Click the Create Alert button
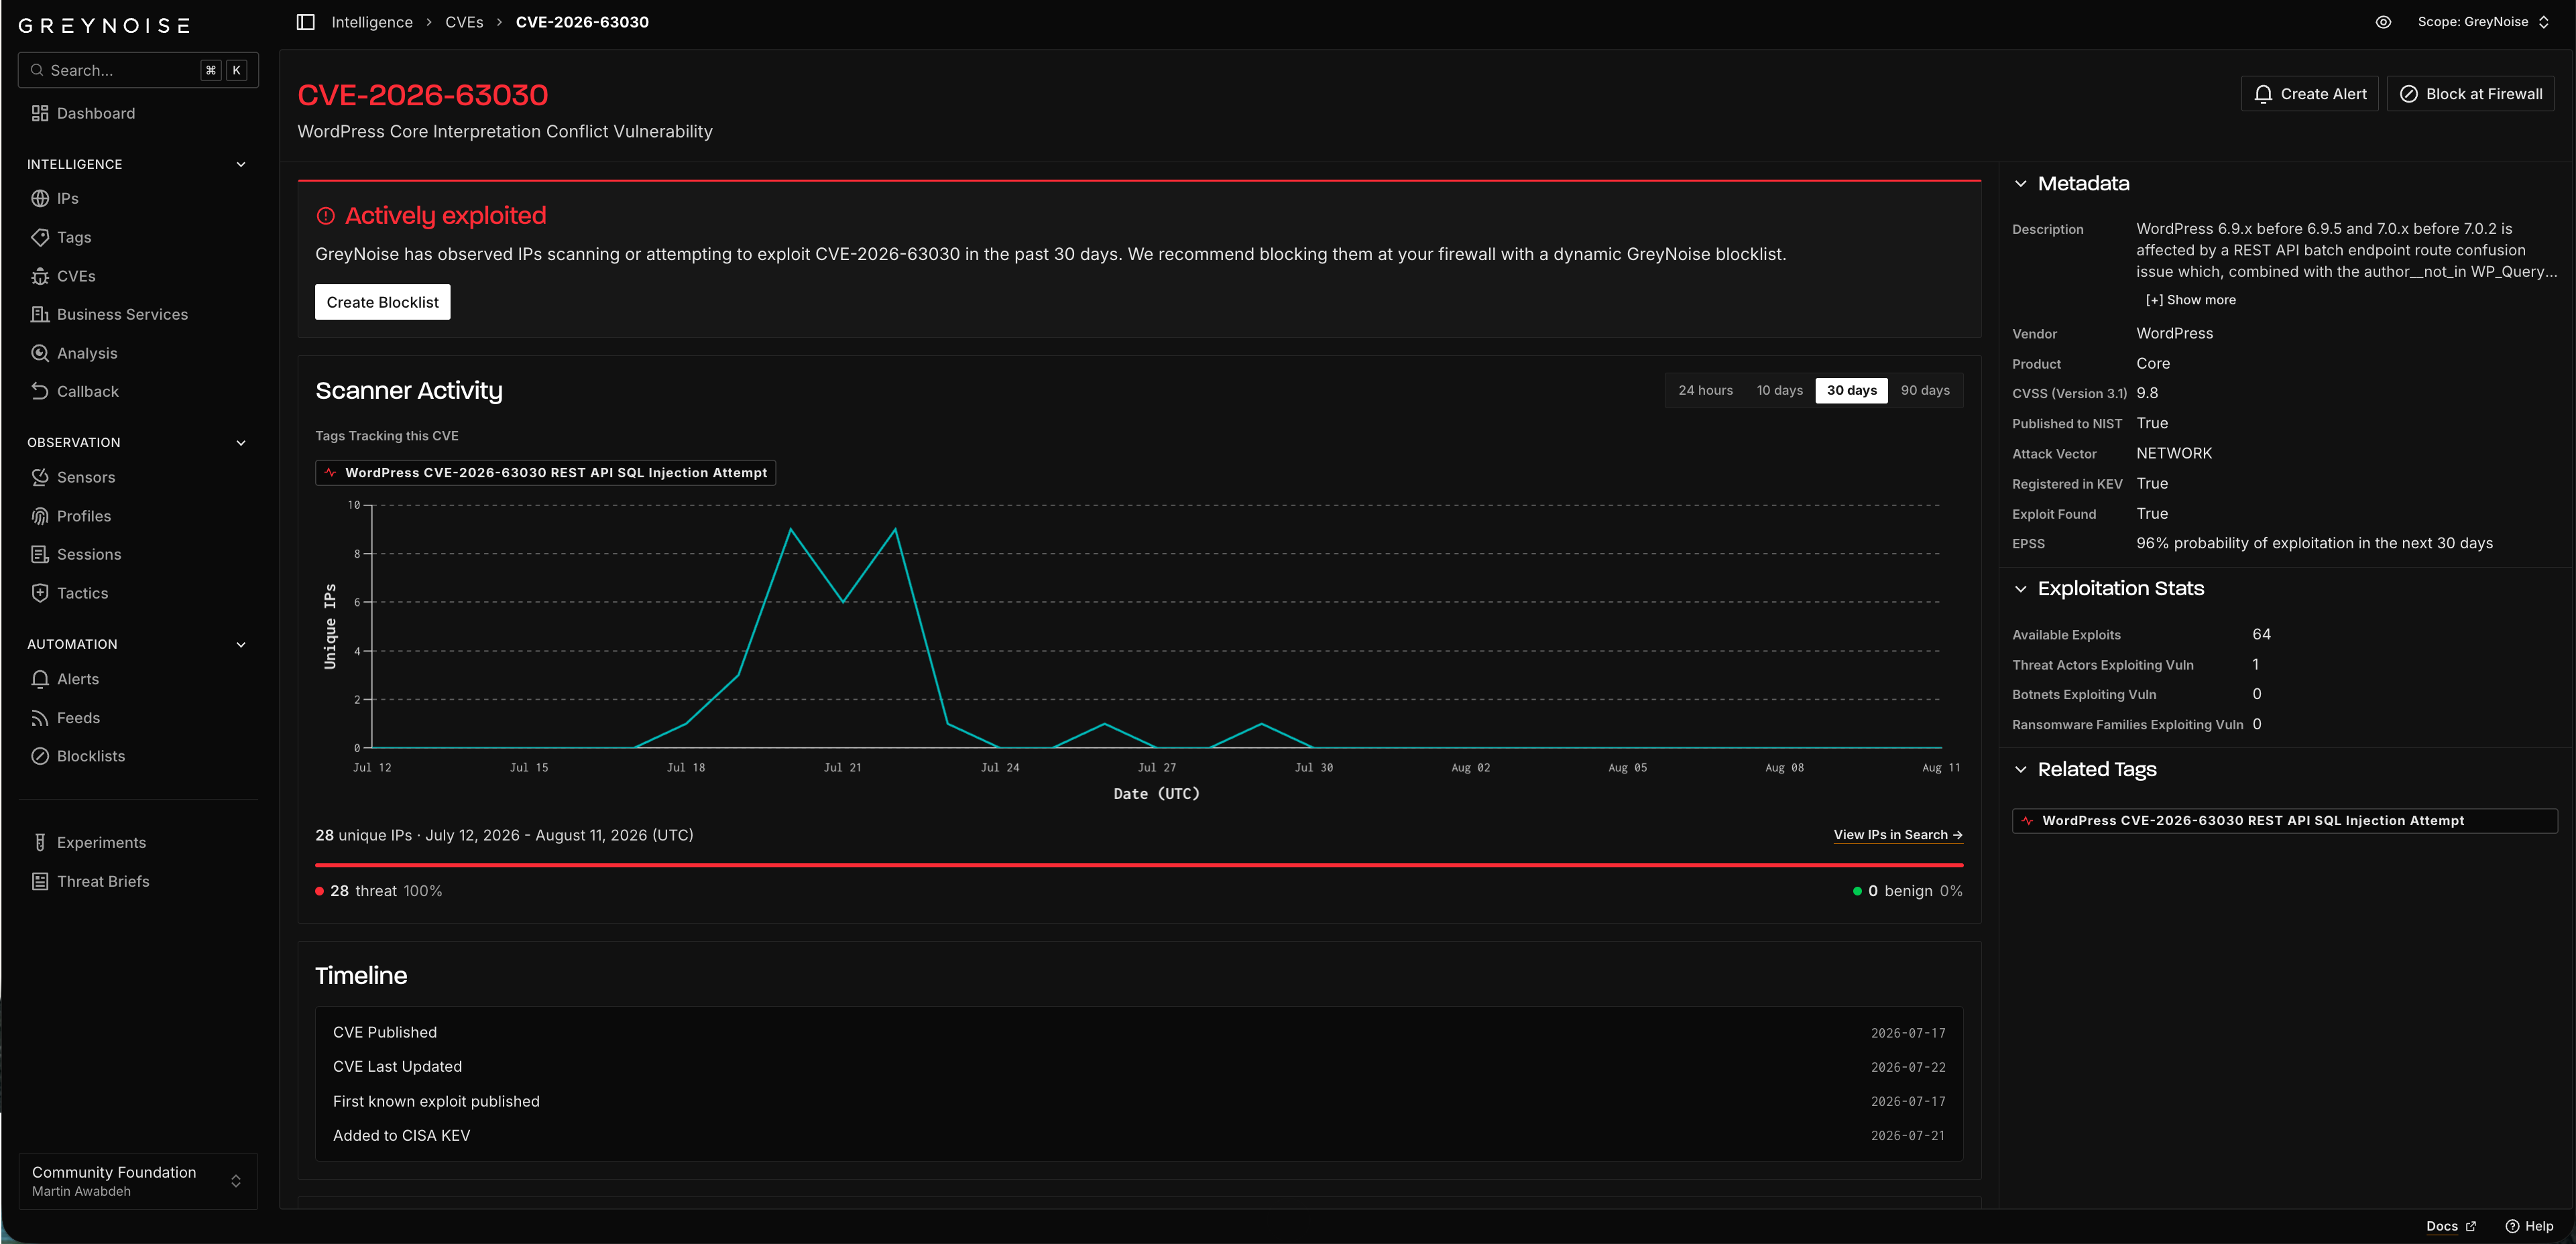 pyautogui.click(x=2310, y=94)
